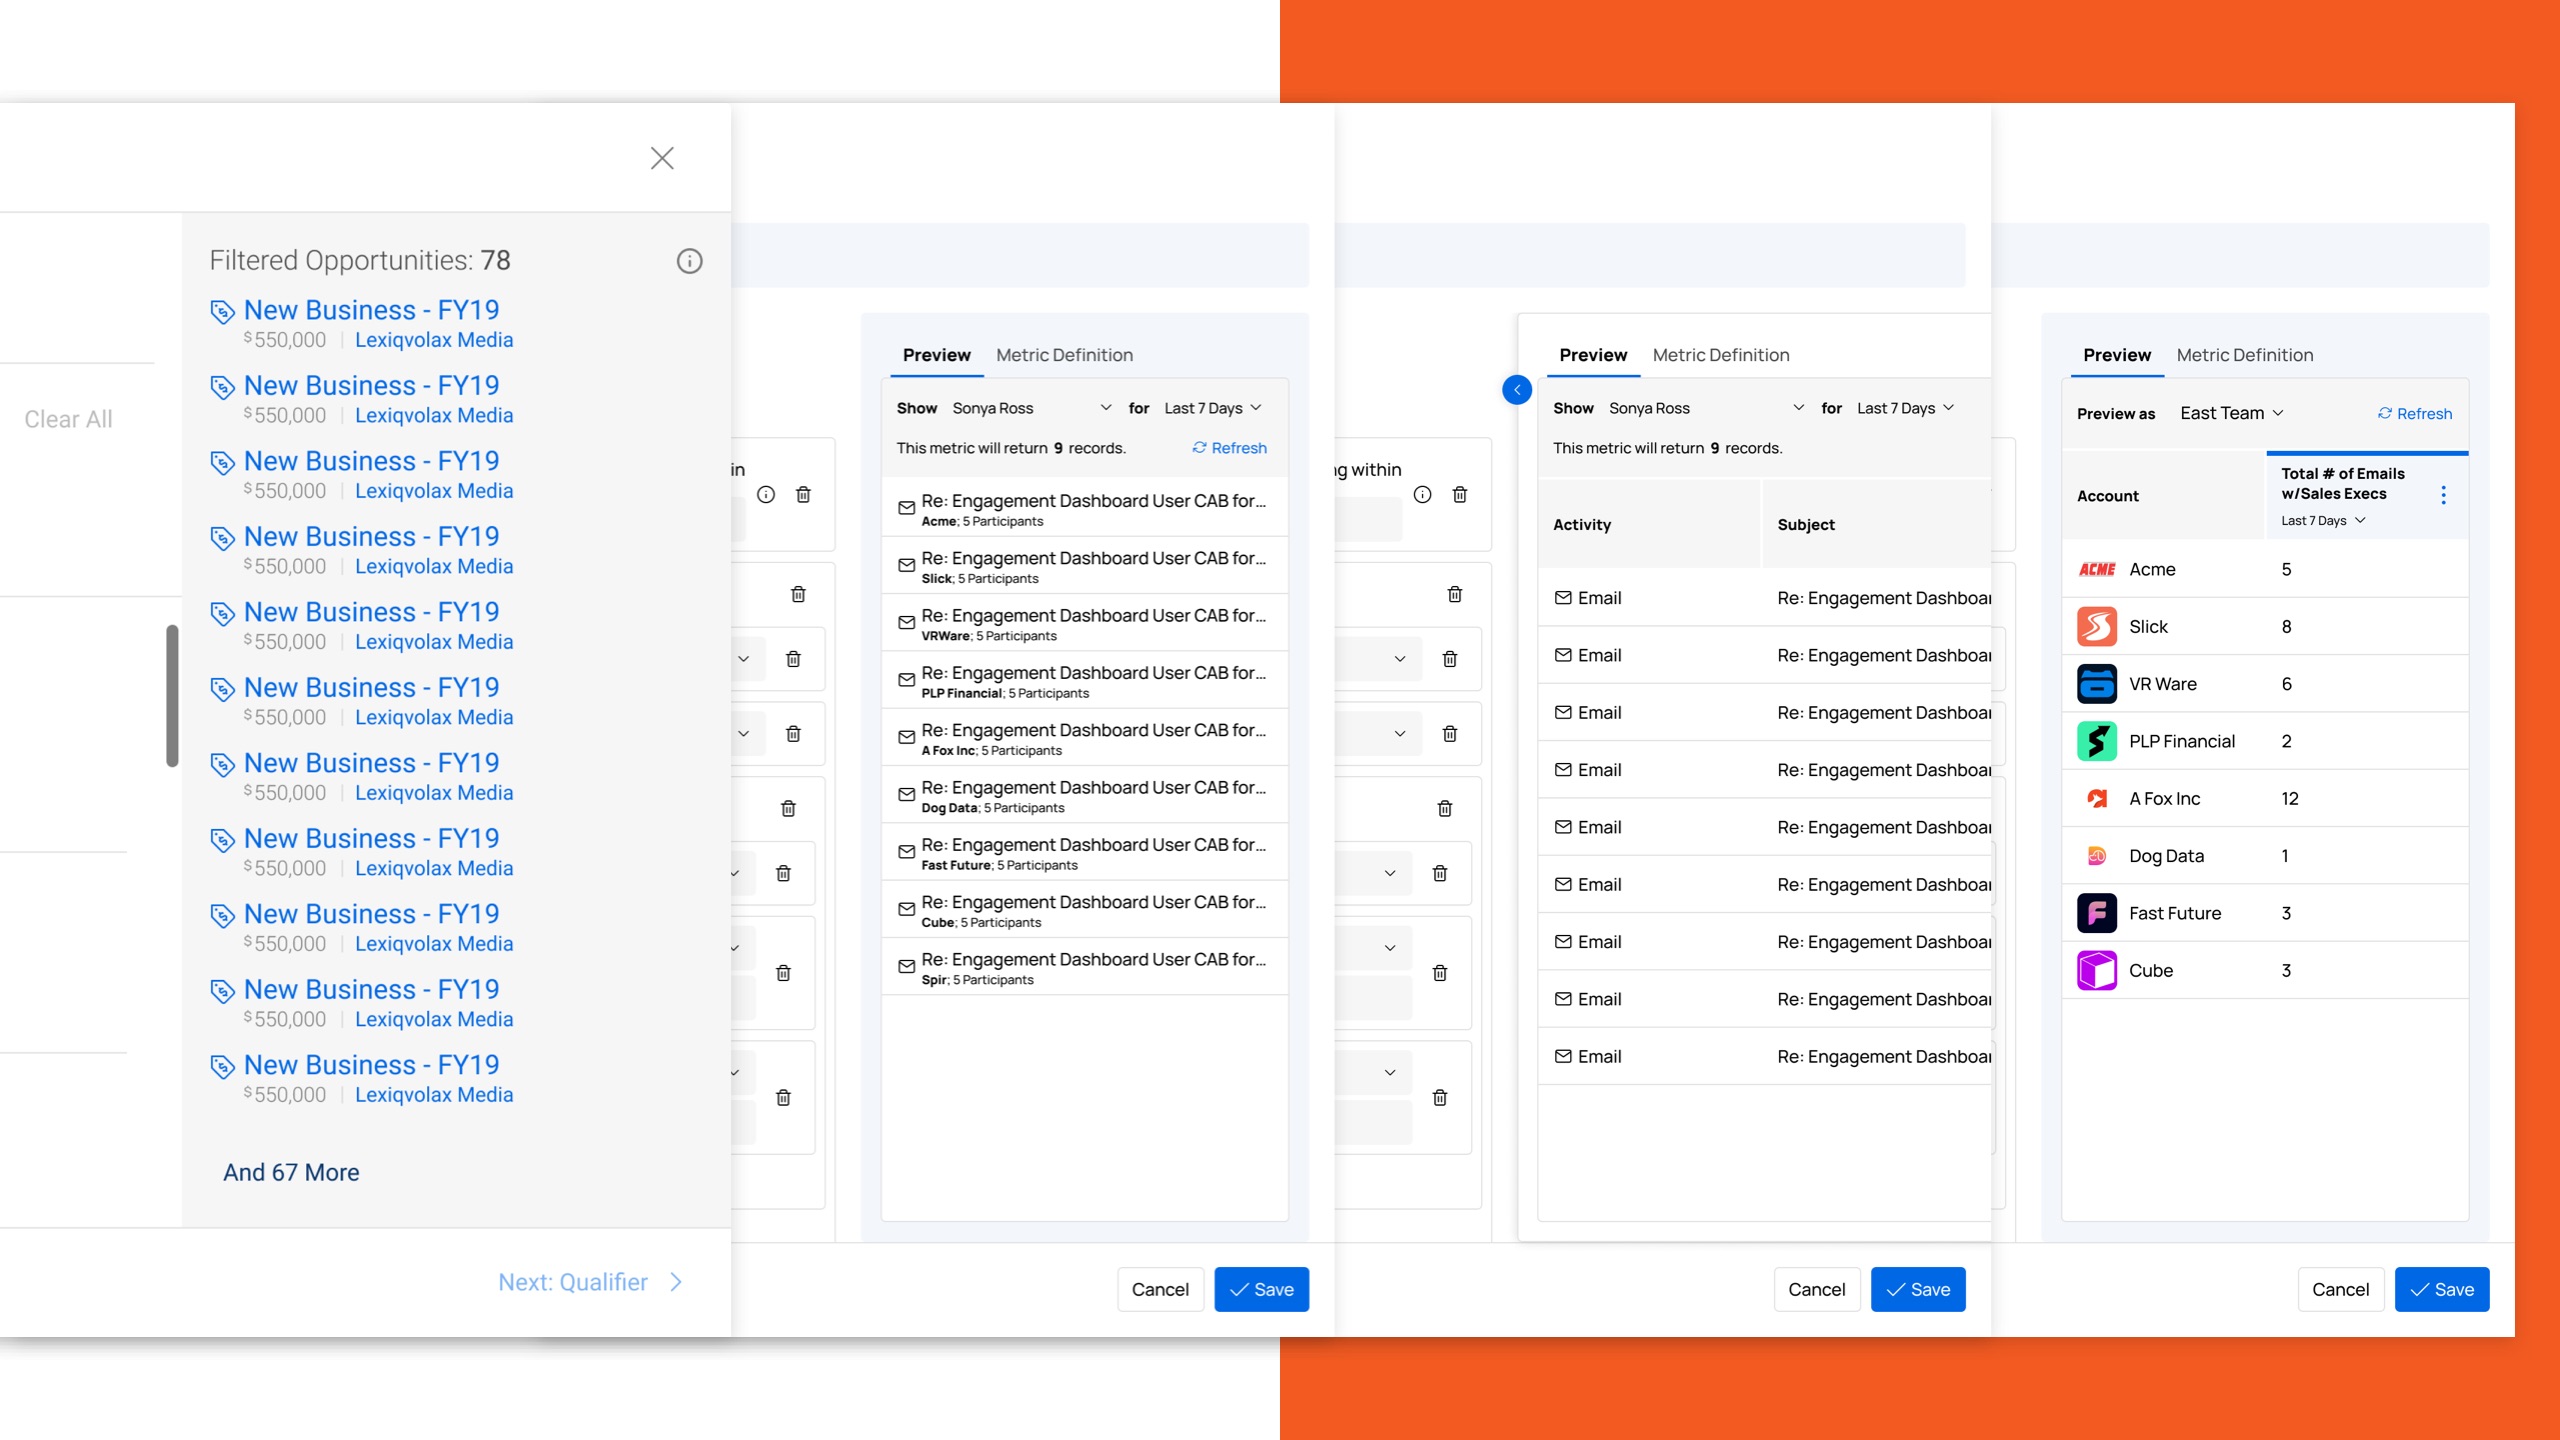Screen dimensions: 2560x1440
Task: Click the VR Ware account logo
Action: 2096,684
